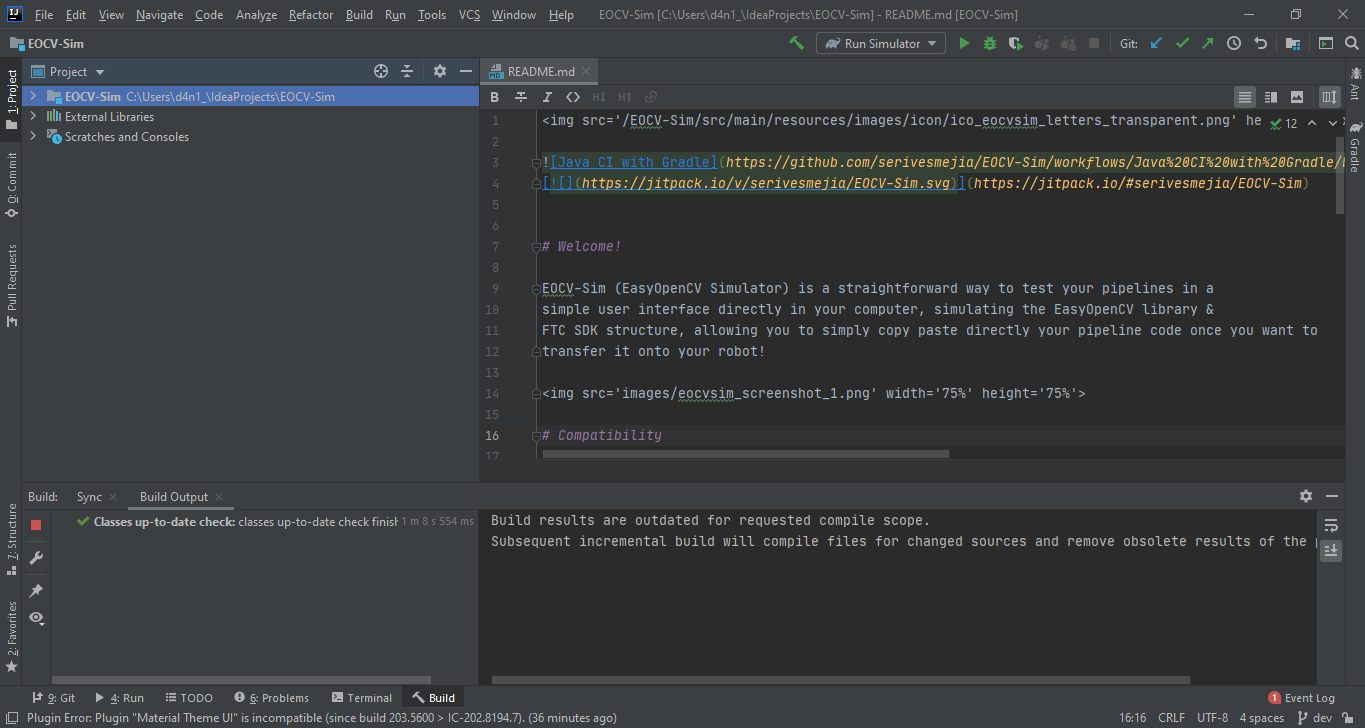Open the Terminal tool window tab
The image size is (1365, 728).
pos(362,698)
